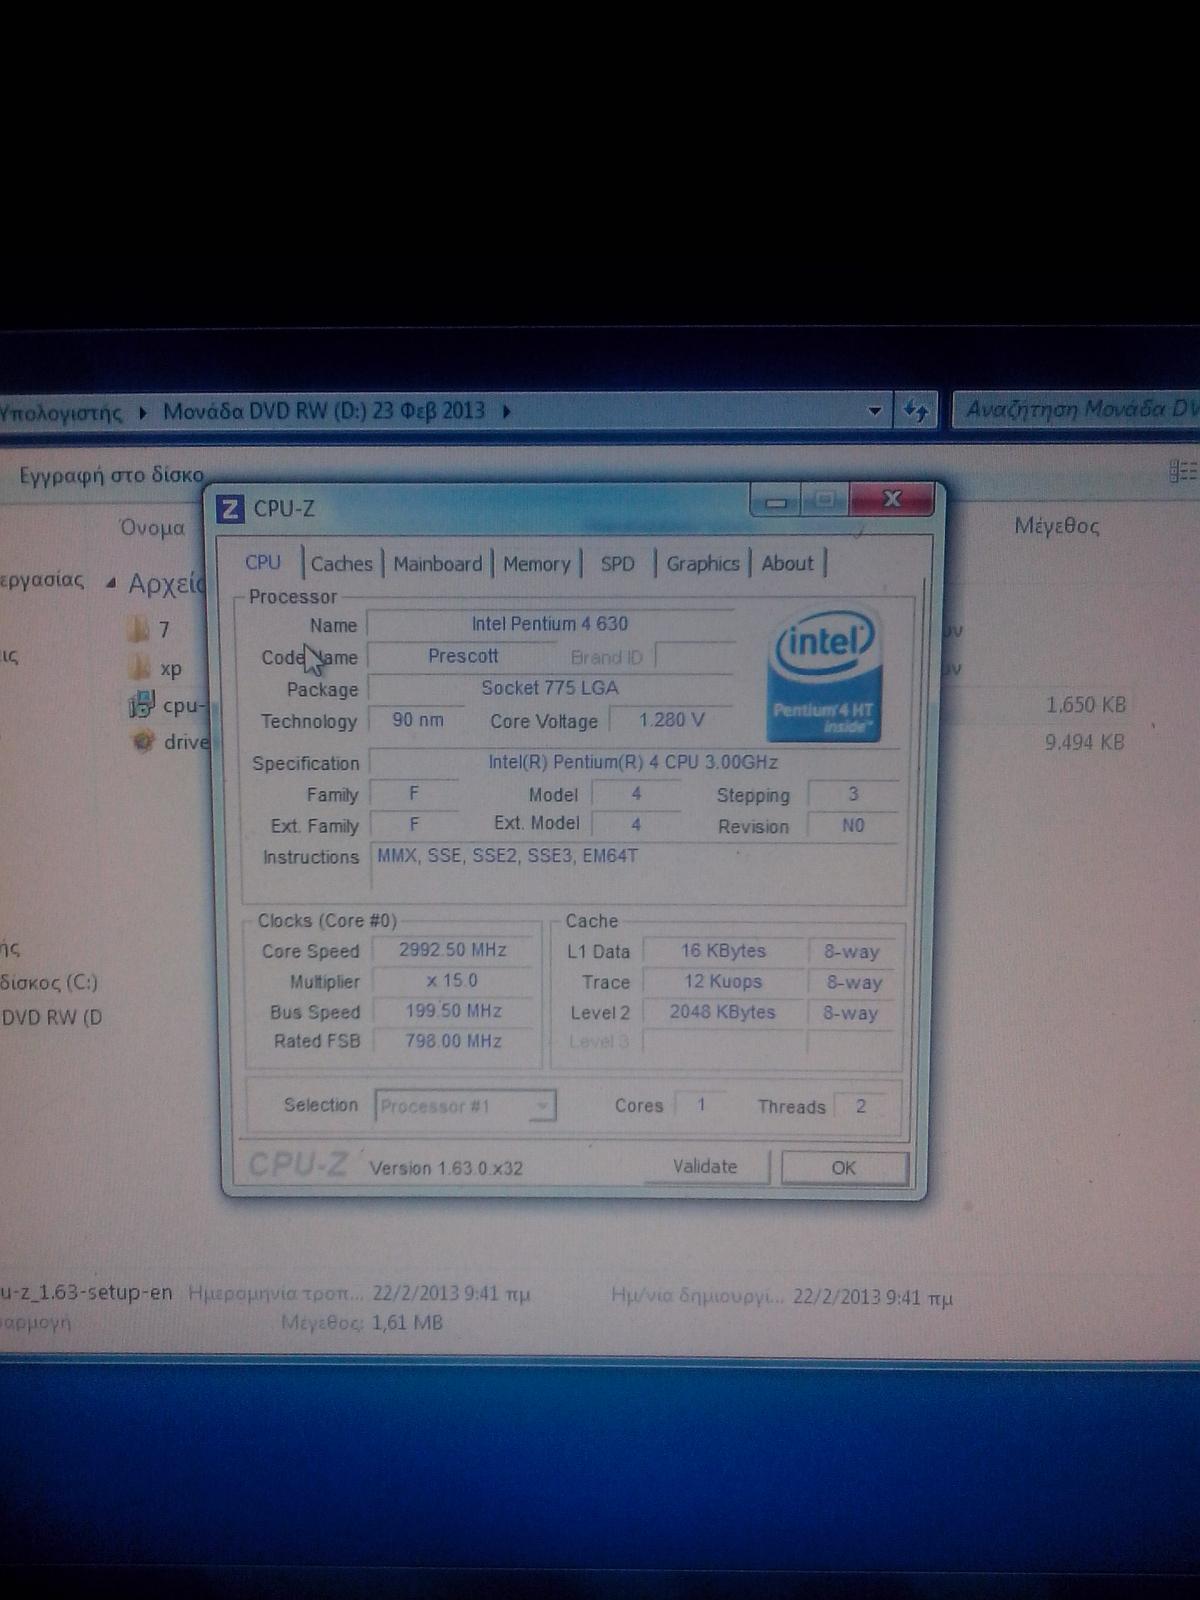Click the Rated FSB value 798.00 MHz

tap(453, 1041)
